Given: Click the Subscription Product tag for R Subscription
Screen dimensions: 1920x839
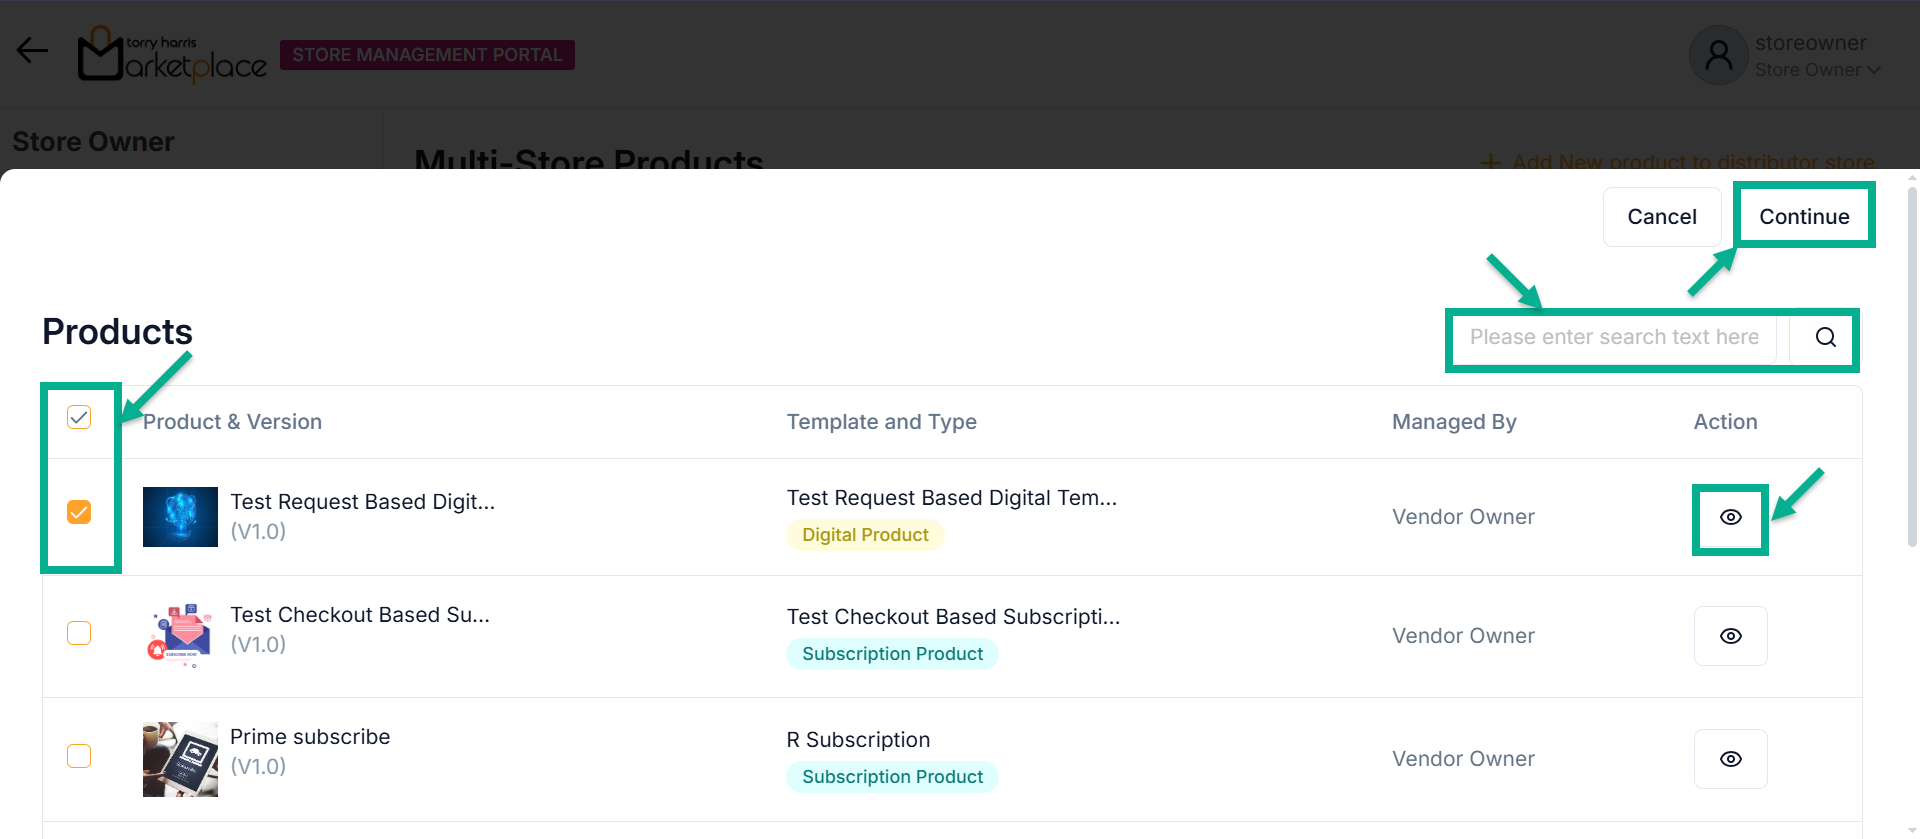Looking at the screenshot, I should coord(892,777).
